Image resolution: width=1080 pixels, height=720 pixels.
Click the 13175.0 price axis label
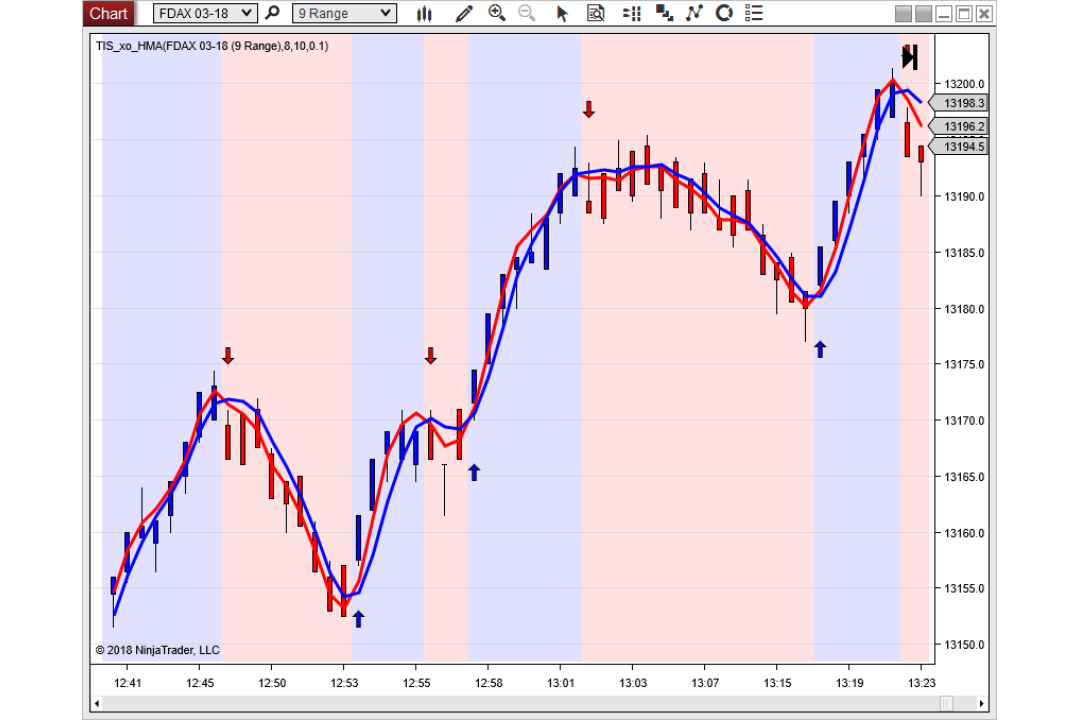[964, 364]
